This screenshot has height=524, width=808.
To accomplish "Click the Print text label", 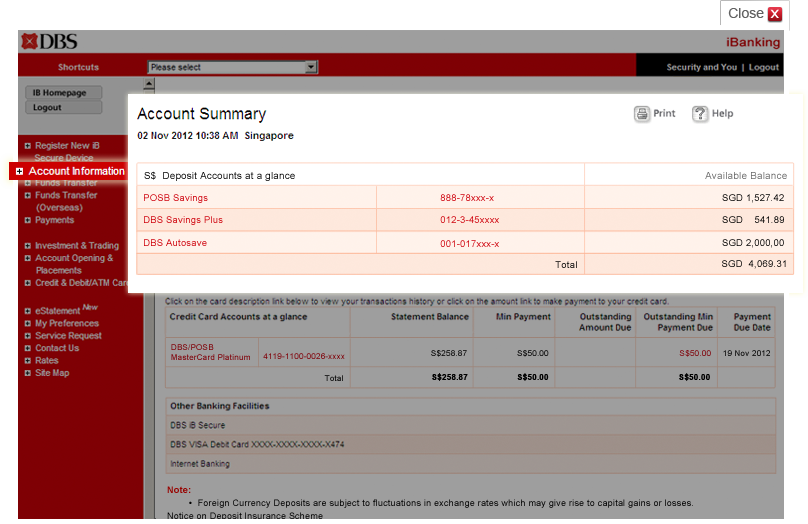I will point(664,113).
